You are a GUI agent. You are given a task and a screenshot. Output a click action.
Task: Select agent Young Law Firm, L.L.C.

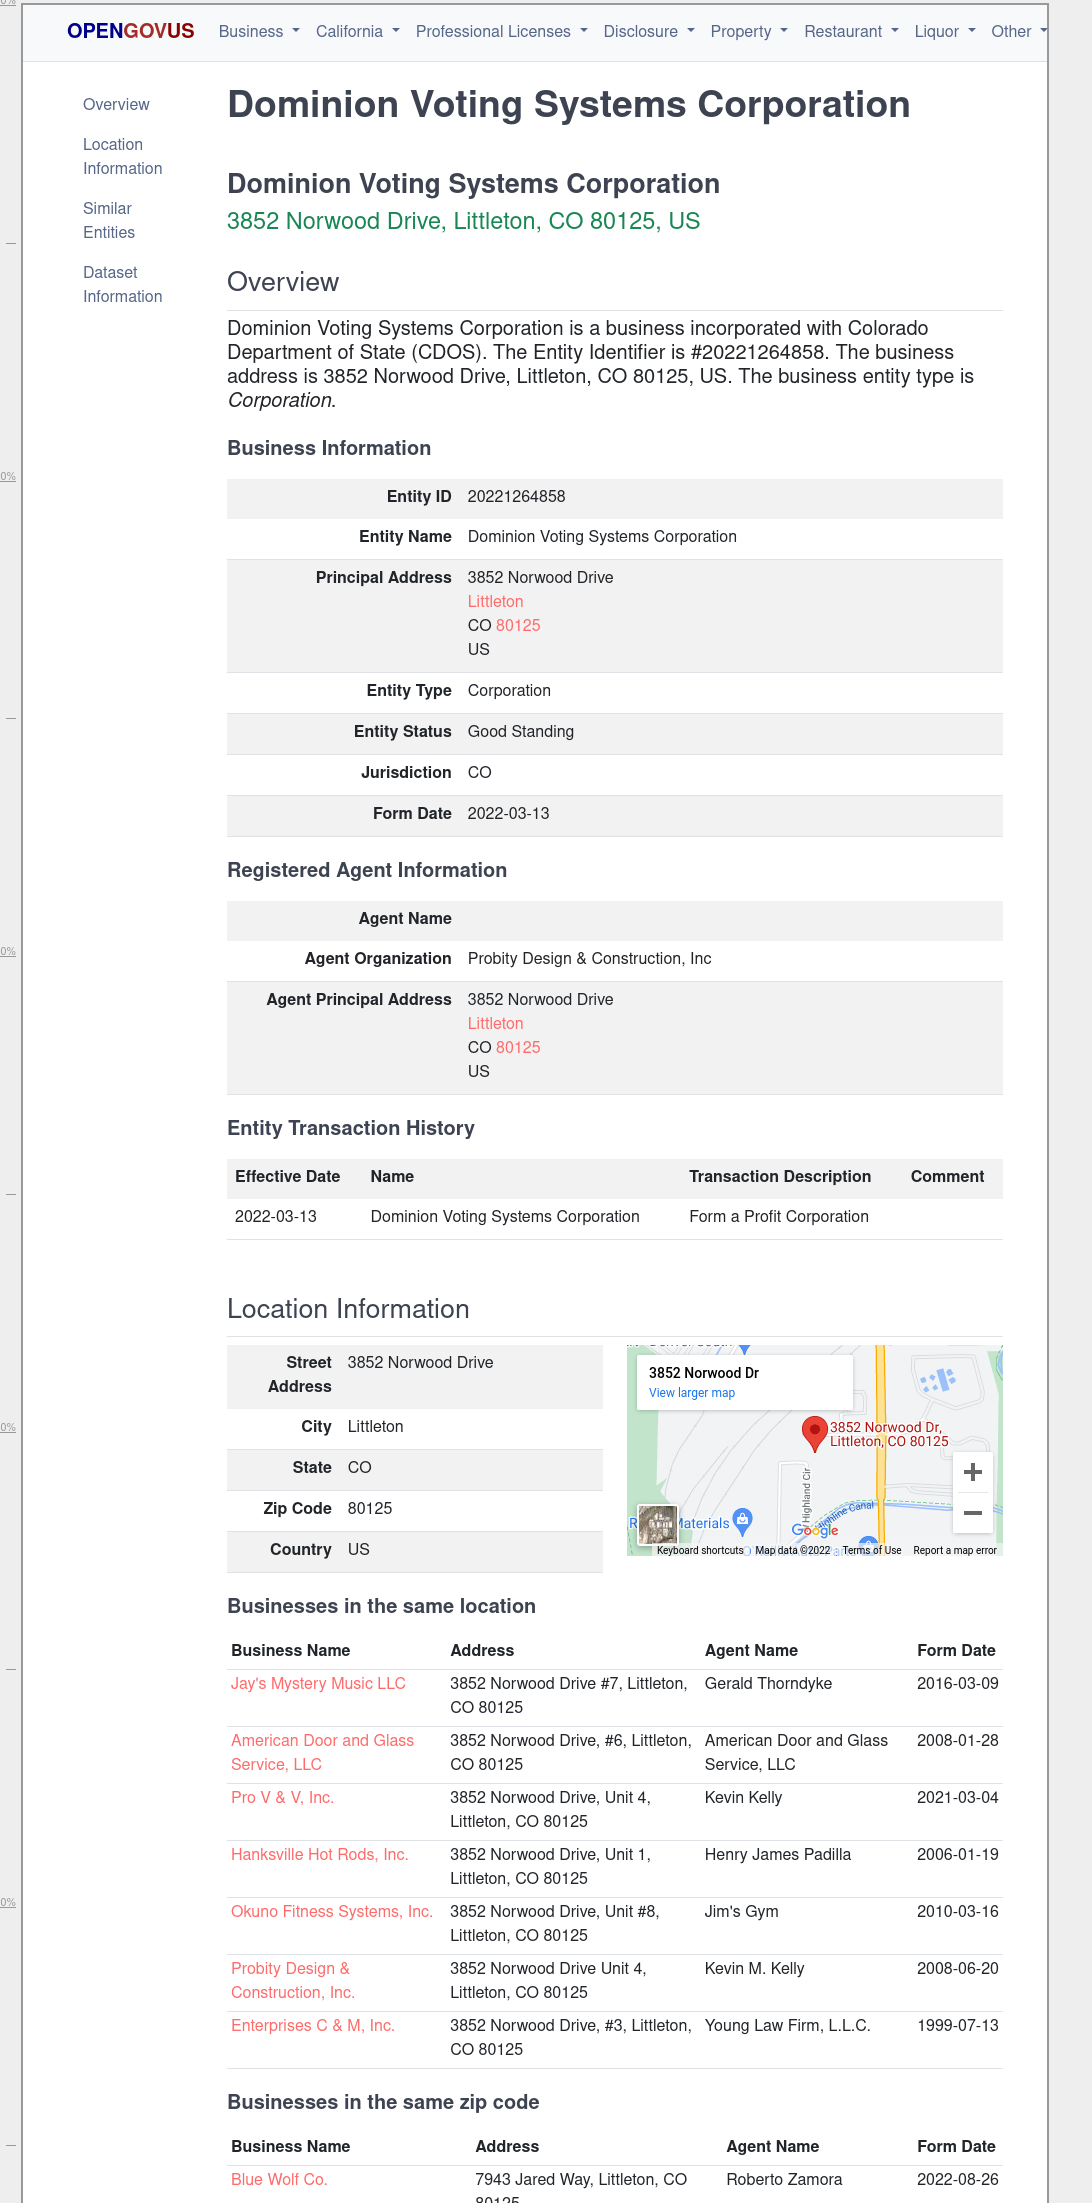point(788,2026)
